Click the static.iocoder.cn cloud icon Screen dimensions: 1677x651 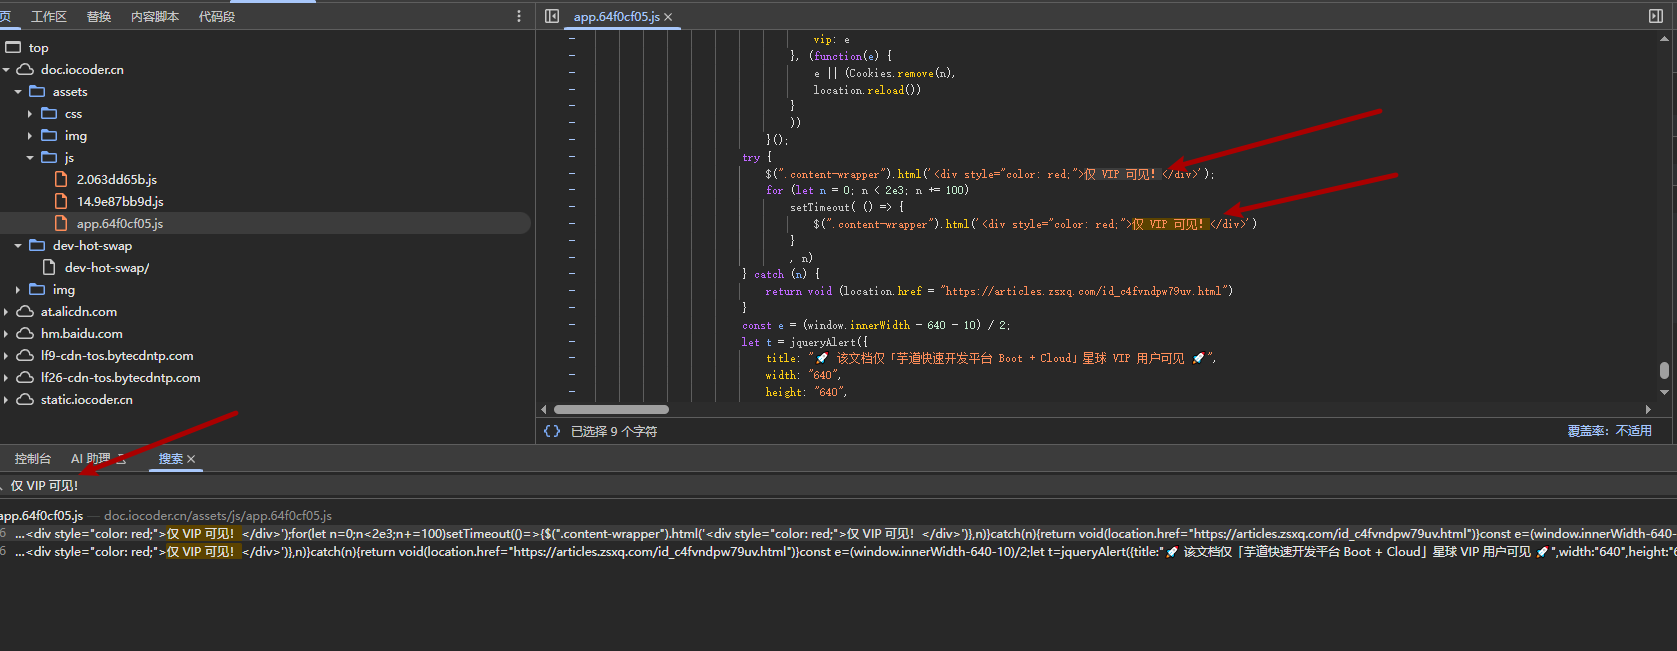point(25,400)
